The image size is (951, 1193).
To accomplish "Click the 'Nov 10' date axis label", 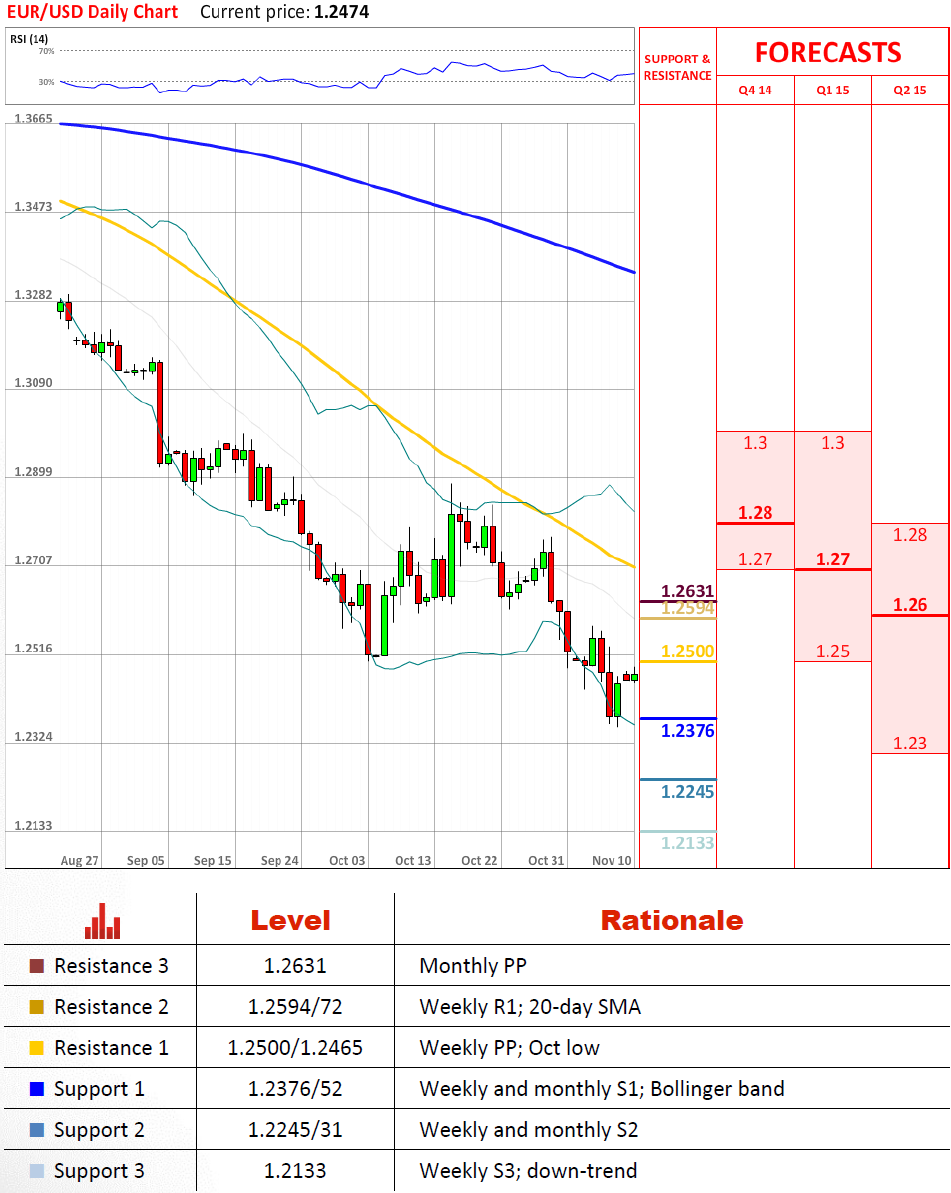I will 612,861.
